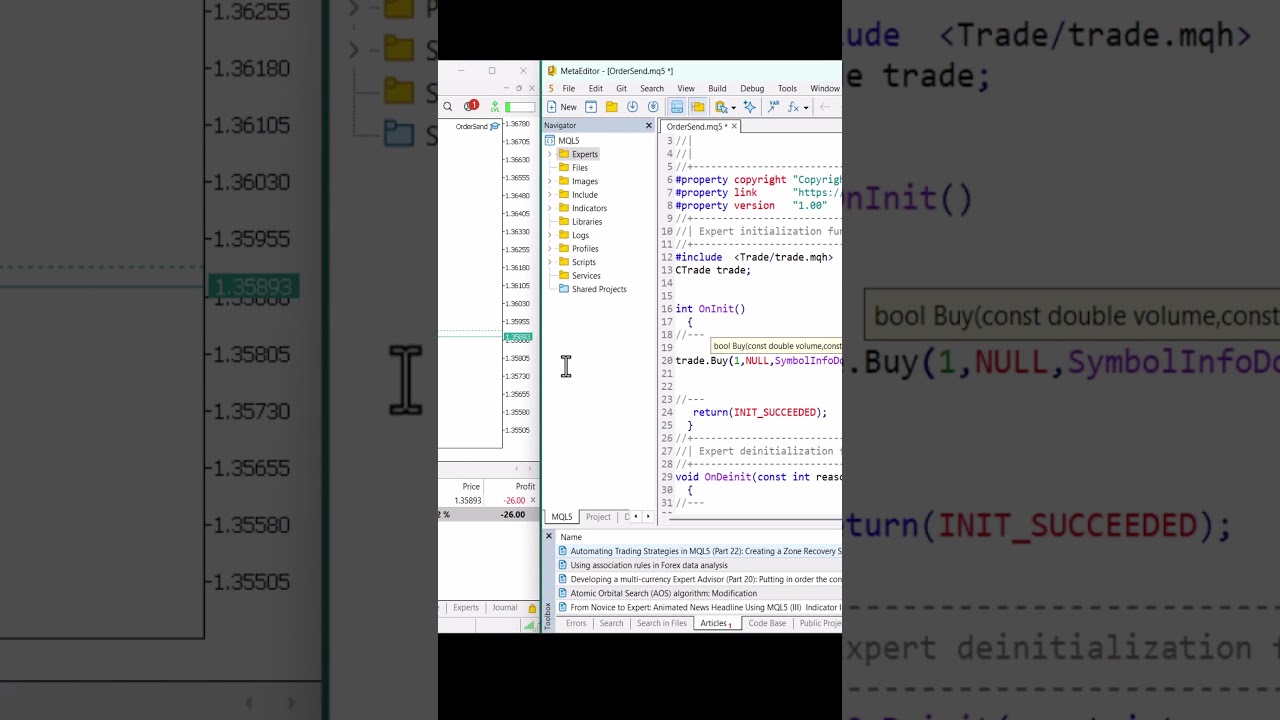Click the fx function toolbar icon
1280x720 pixels.
click(794, 107)
